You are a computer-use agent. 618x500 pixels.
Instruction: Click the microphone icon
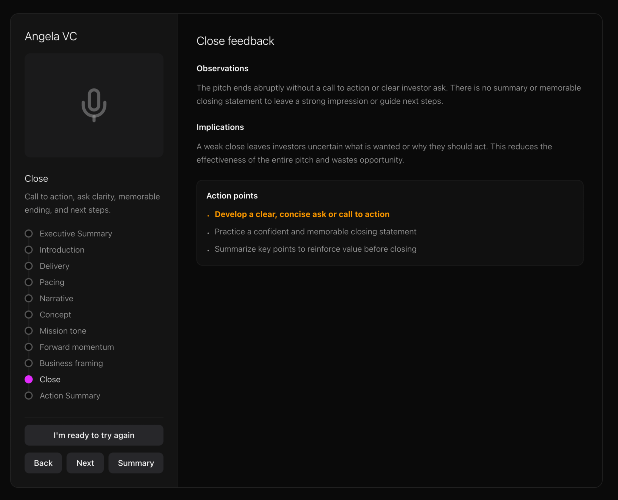point(94,104)
